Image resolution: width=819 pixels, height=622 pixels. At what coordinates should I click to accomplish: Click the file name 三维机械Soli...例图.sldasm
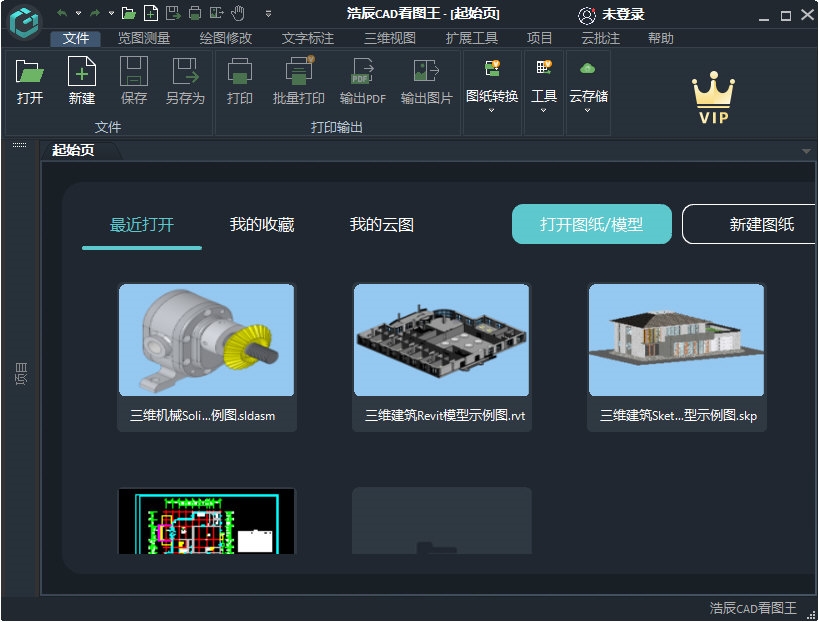pos(203,416)
